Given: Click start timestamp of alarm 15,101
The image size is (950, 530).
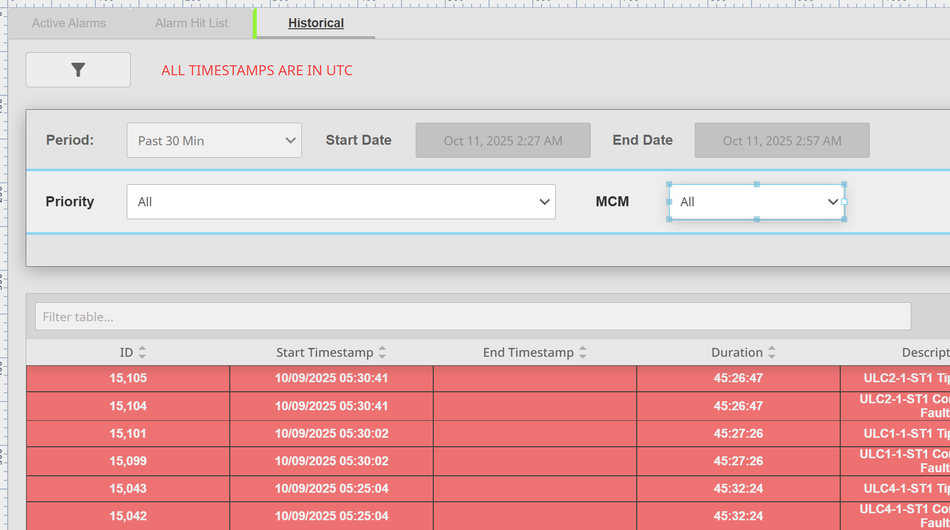Looking at the screenshot, I should pos(331,434).
